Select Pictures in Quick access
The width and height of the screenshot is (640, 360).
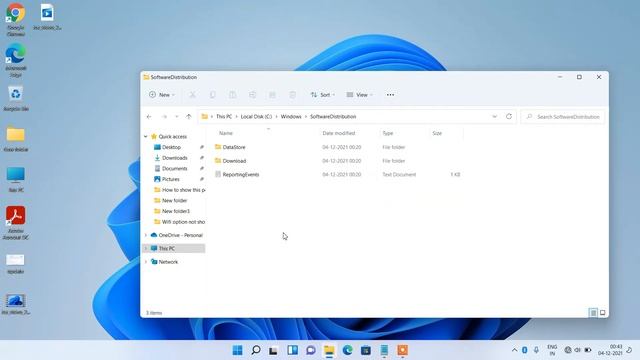click(x=171, y=179)
